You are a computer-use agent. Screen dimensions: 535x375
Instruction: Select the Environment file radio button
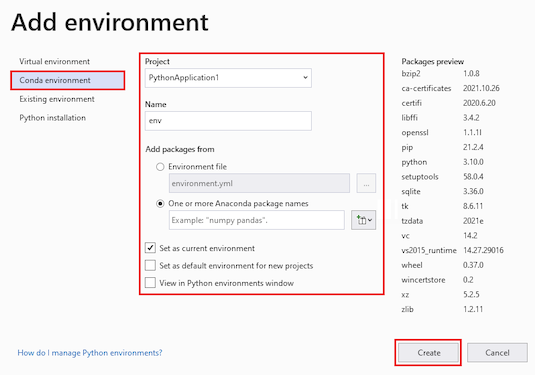click(x=160, y=167)
